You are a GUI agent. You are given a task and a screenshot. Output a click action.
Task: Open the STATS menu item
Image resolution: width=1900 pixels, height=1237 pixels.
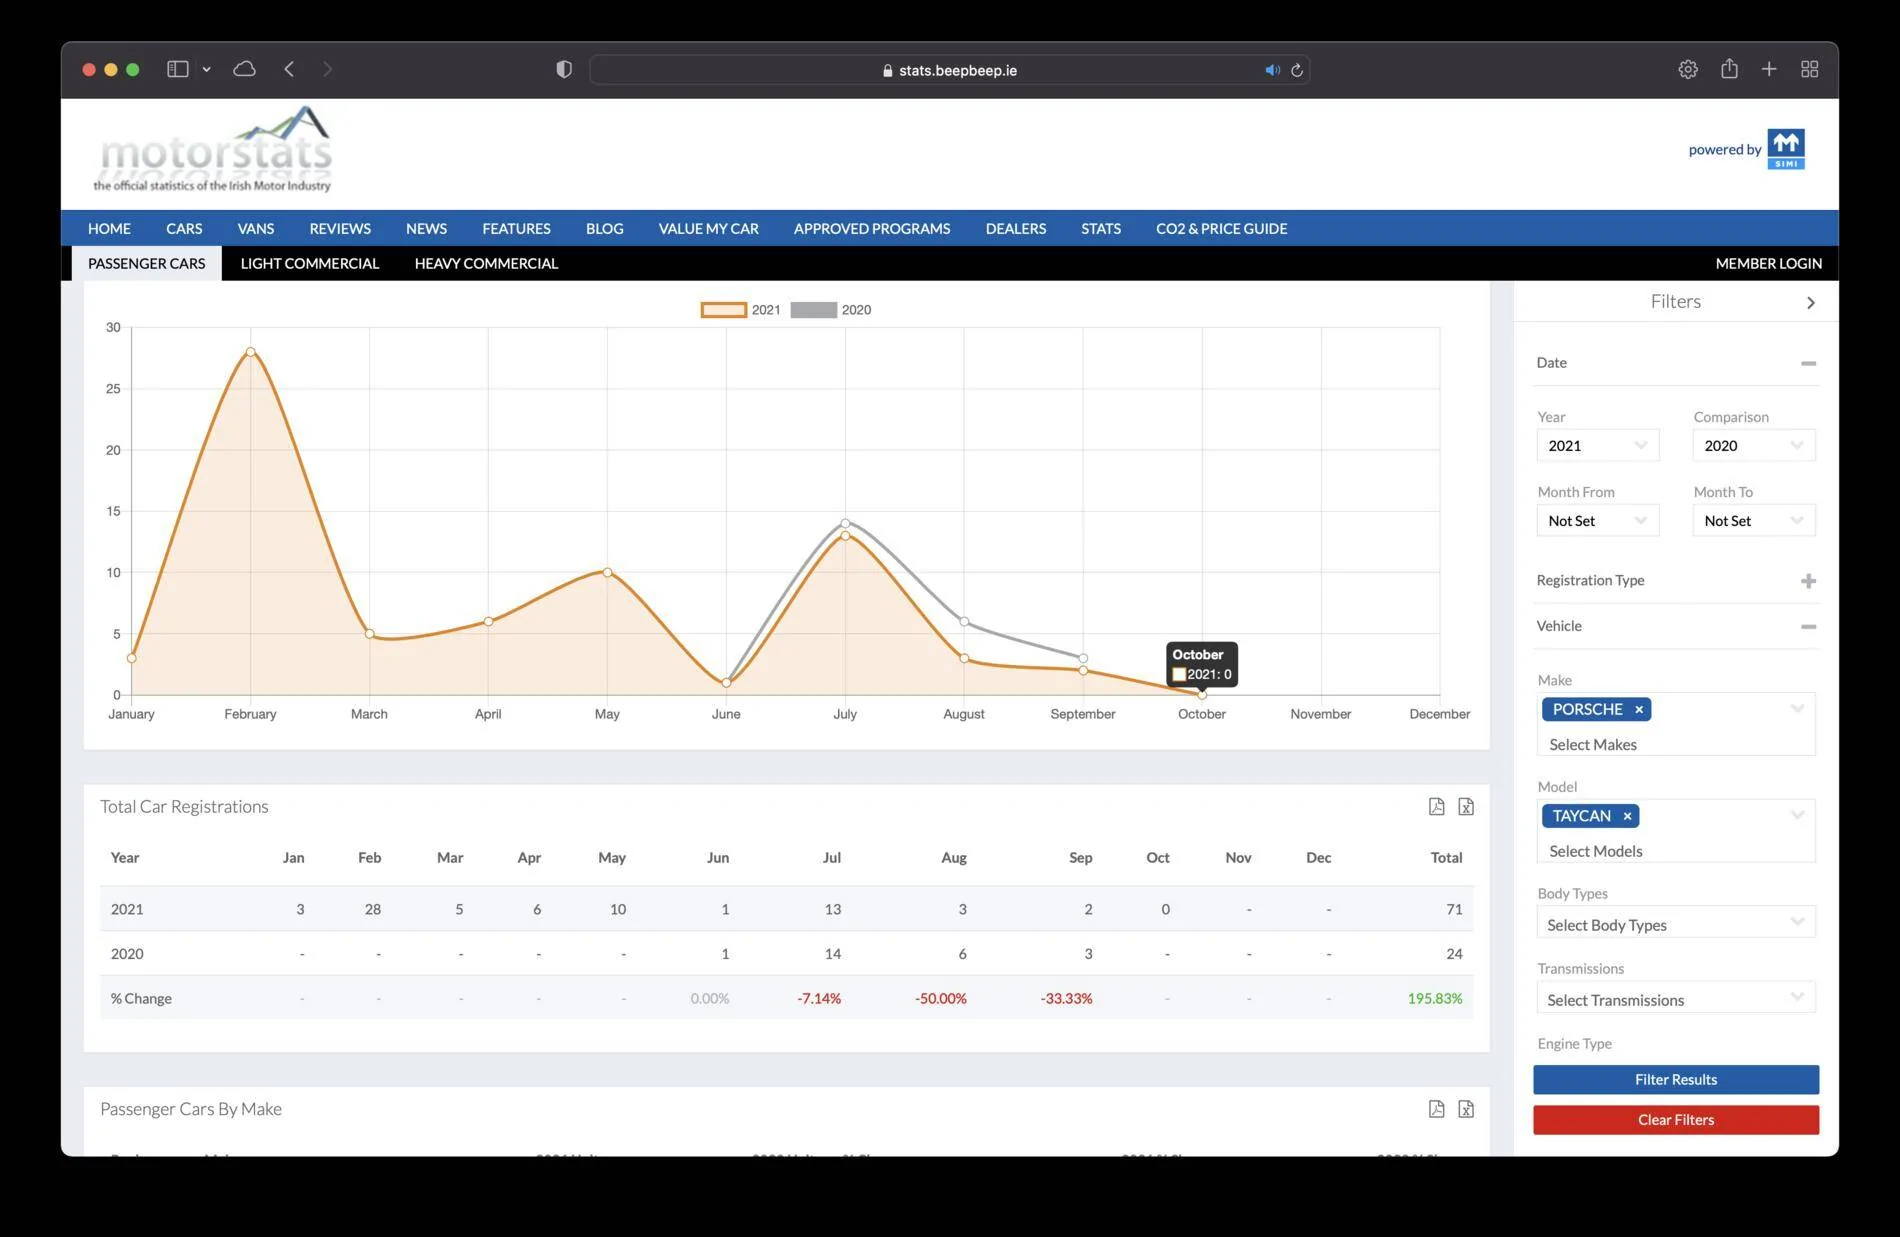coord(1100,228)
